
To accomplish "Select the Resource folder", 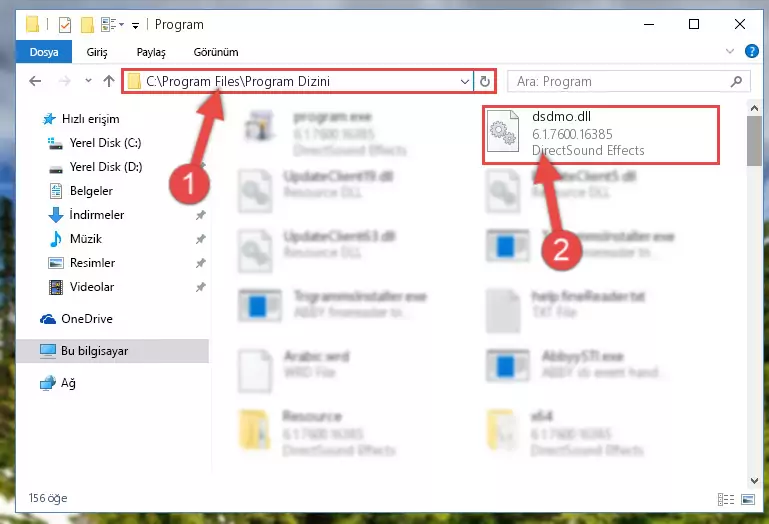I will (317, 432).
